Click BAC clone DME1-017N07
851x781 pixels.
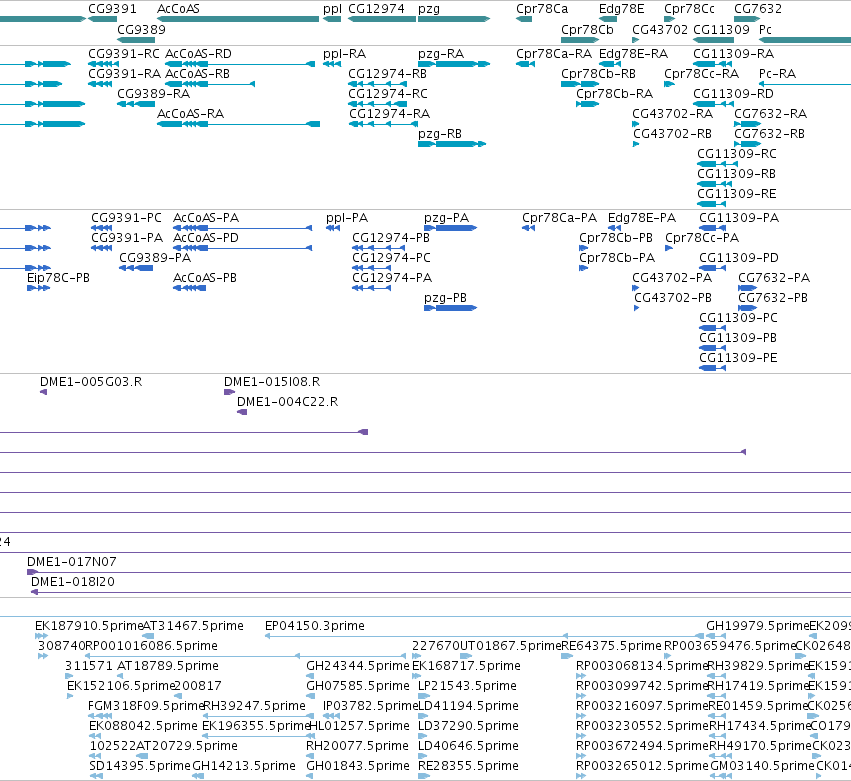[x=439, y=572]
